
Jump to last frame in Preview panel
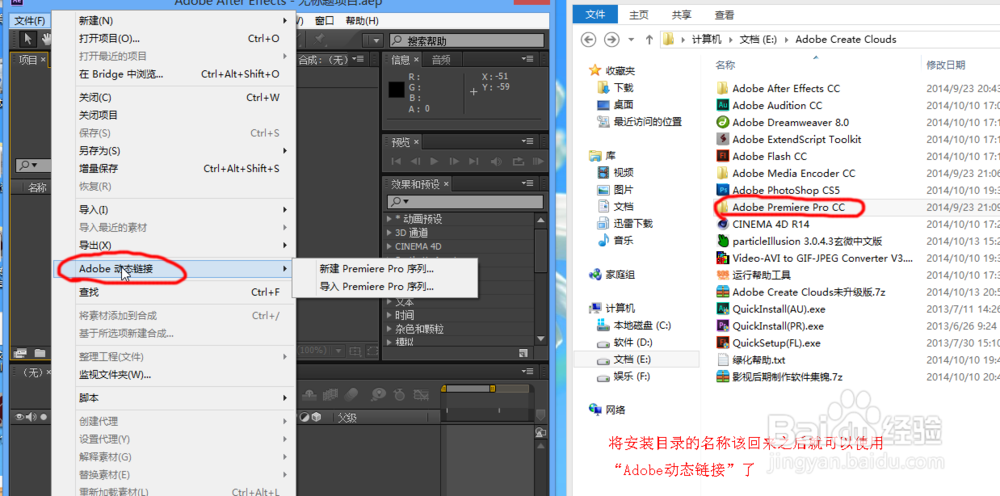click(x=473, y=161)
